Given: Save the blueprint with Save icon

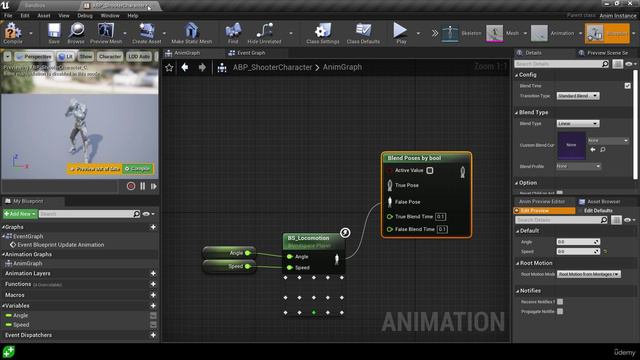Looking at the screenshot, I should pos(54,32).
